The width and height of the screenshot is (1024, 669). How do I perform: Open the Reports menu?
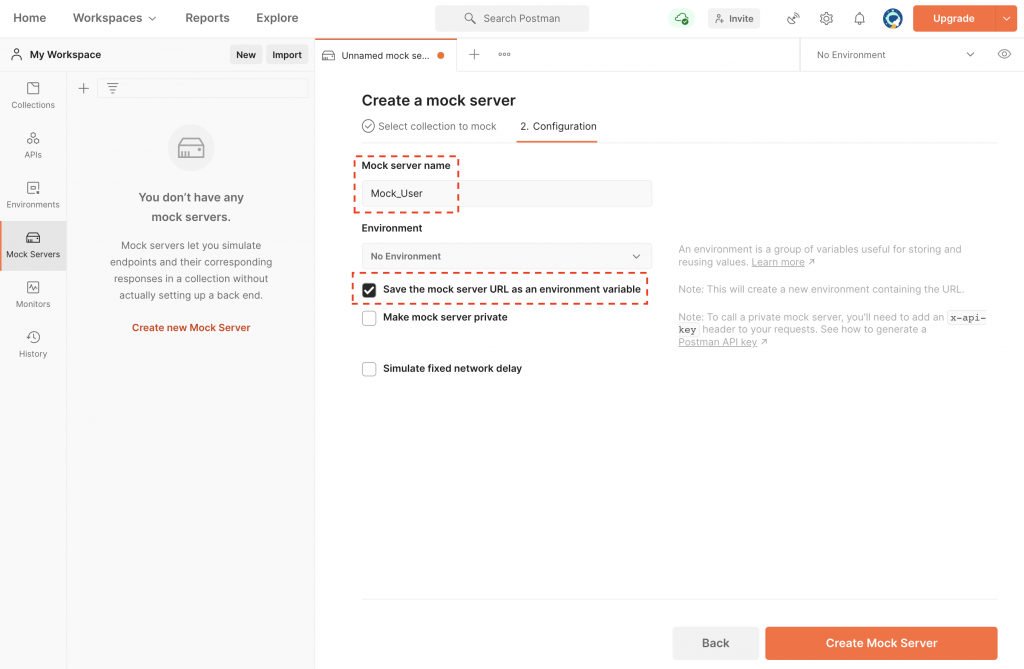[x=207, y=18]
